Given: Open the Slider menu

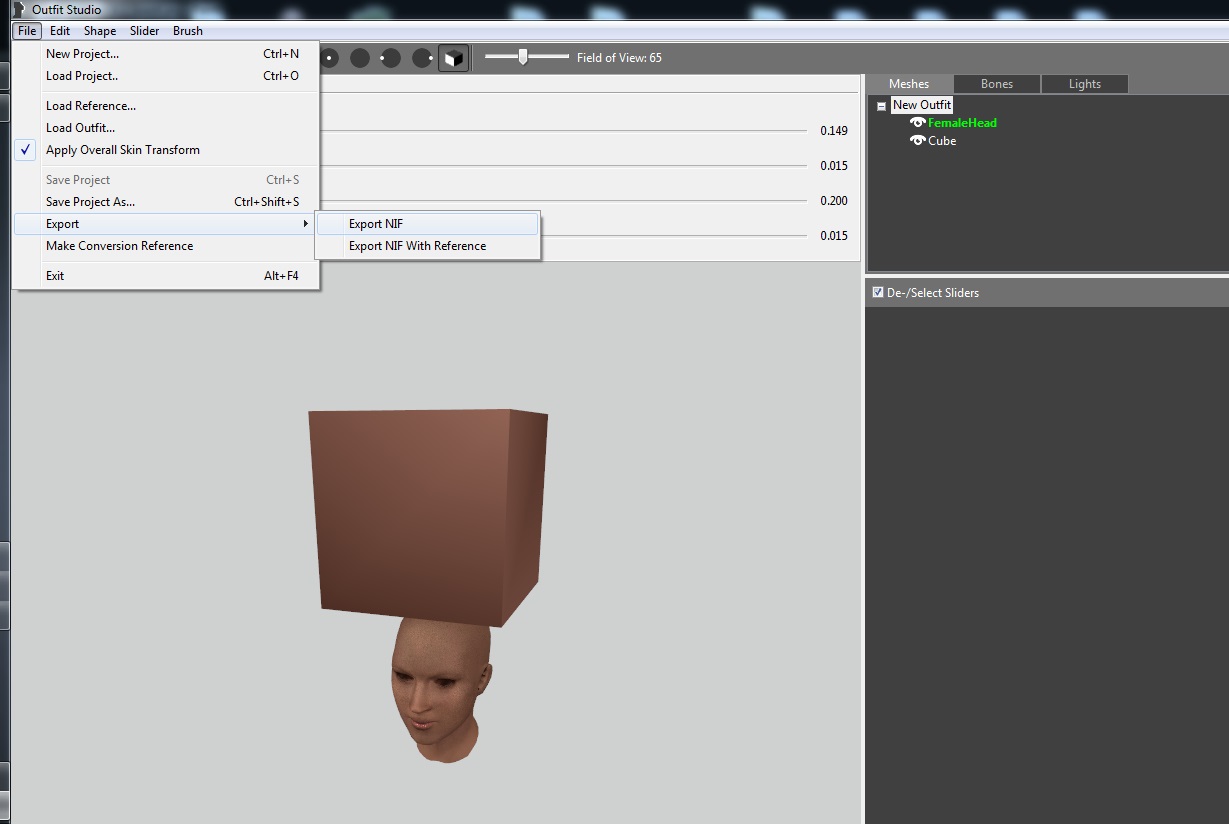Looking at the screenshot, I should click(145, 31).
